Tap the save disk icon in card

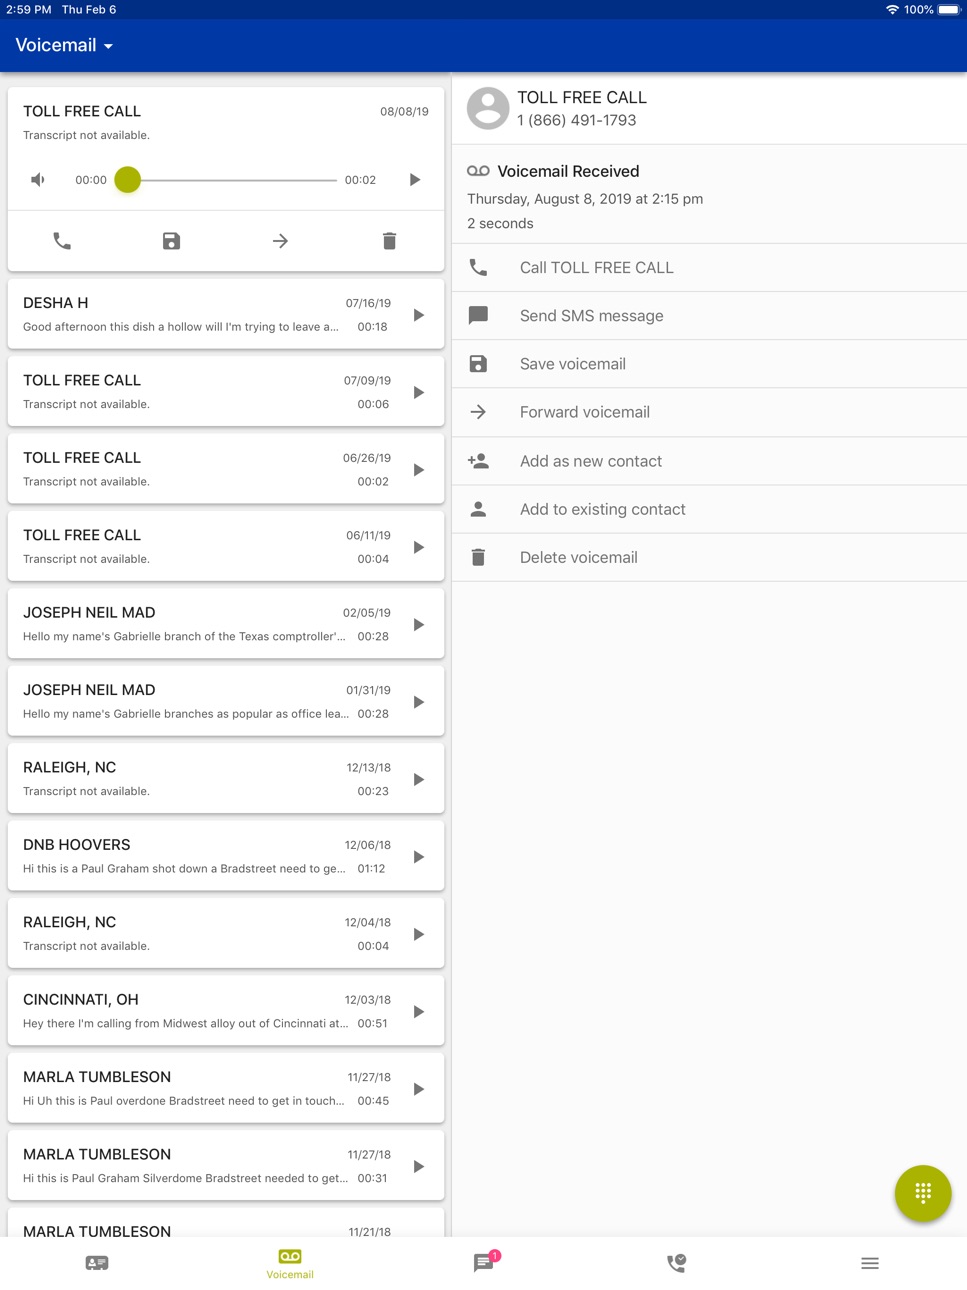point(171,241)
